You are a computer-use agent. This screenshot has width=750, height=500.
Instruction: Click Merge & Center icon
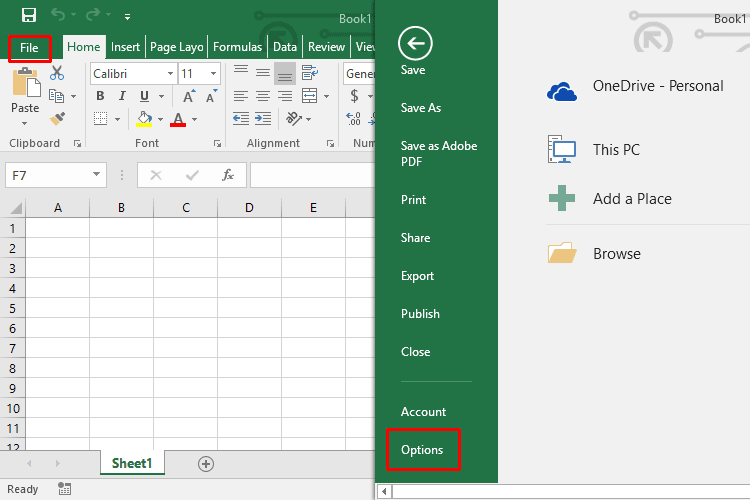309,96
